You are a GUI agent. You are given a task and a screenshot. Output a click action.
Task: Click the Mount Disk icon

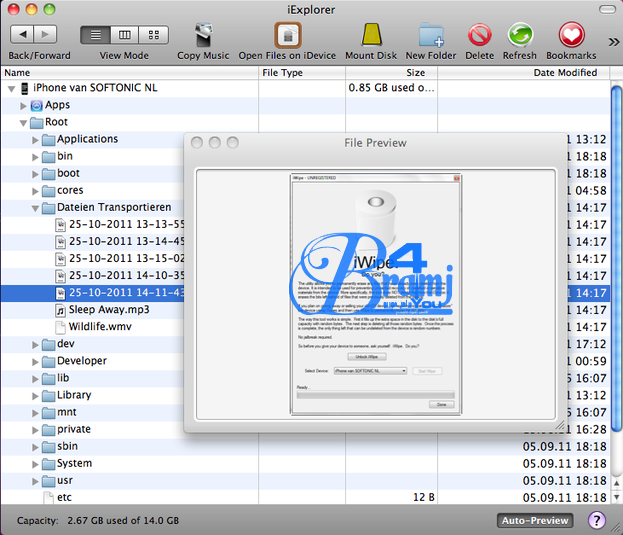371,35
